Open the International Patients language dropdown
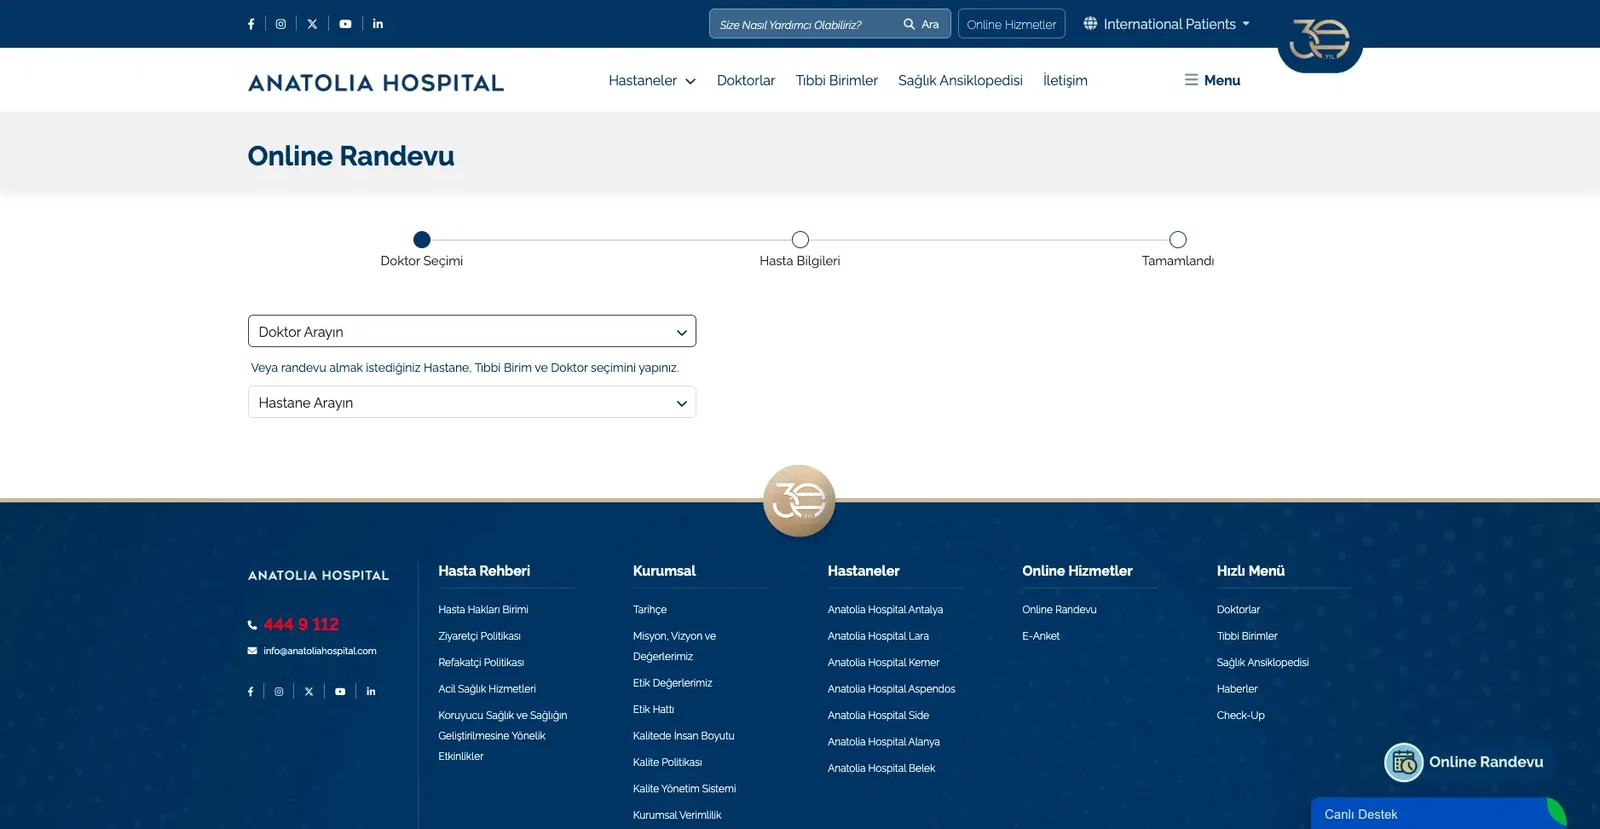The width and height of the screenshot is (1600, 829). [1167, 24]
